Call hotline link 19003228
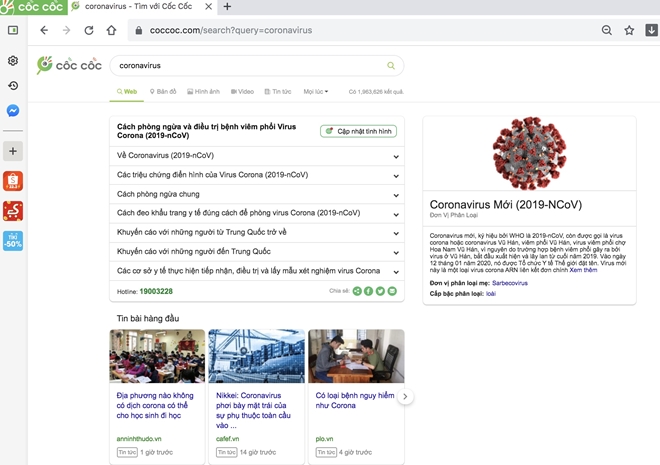The image size is (660, 465). pyautogui.click(x=156, y=291)
